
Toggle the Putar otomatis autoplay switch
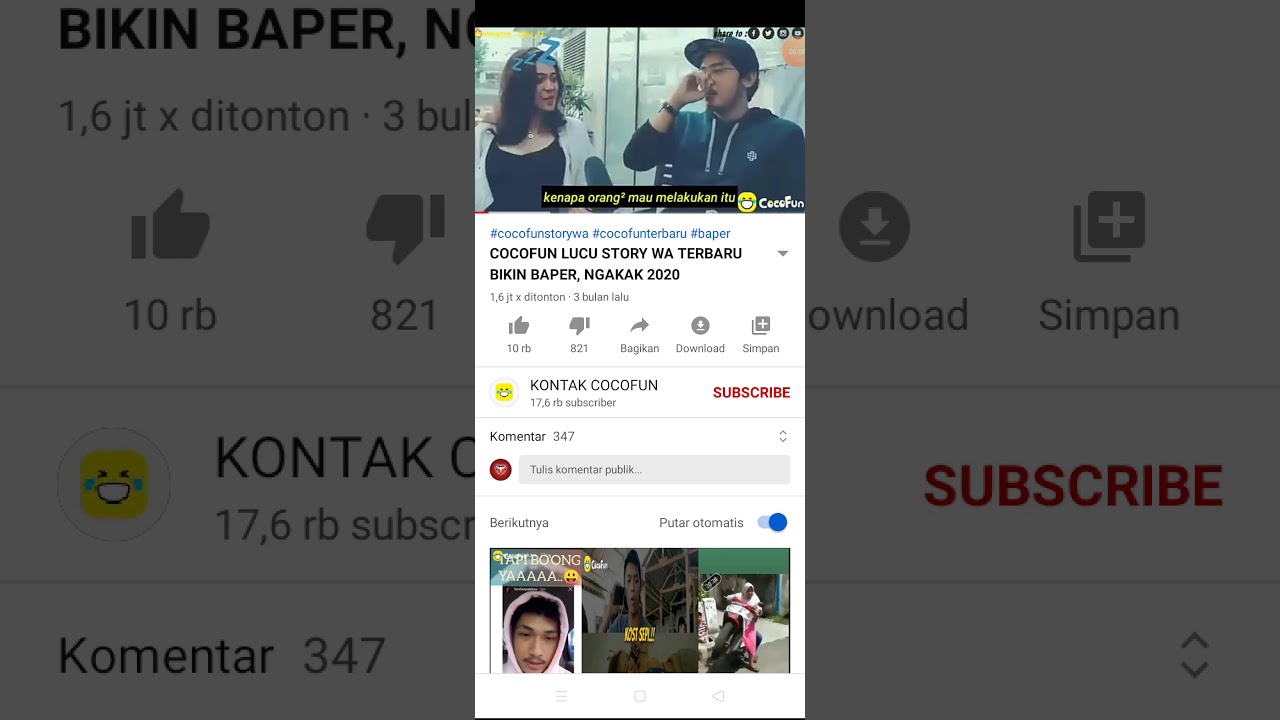(772, 522)
